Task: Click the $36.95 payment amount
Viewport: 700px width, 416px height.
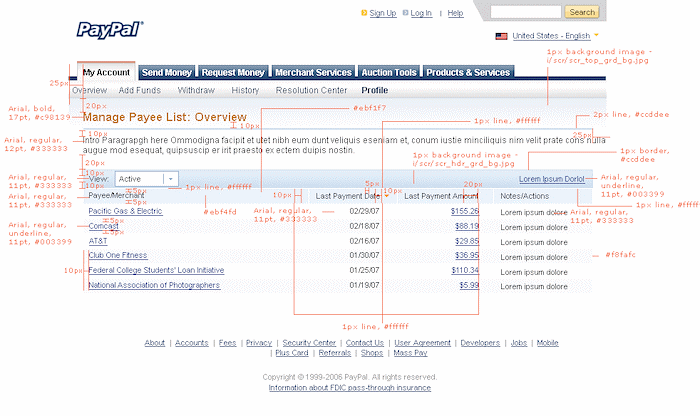Action: pos(467,255)
